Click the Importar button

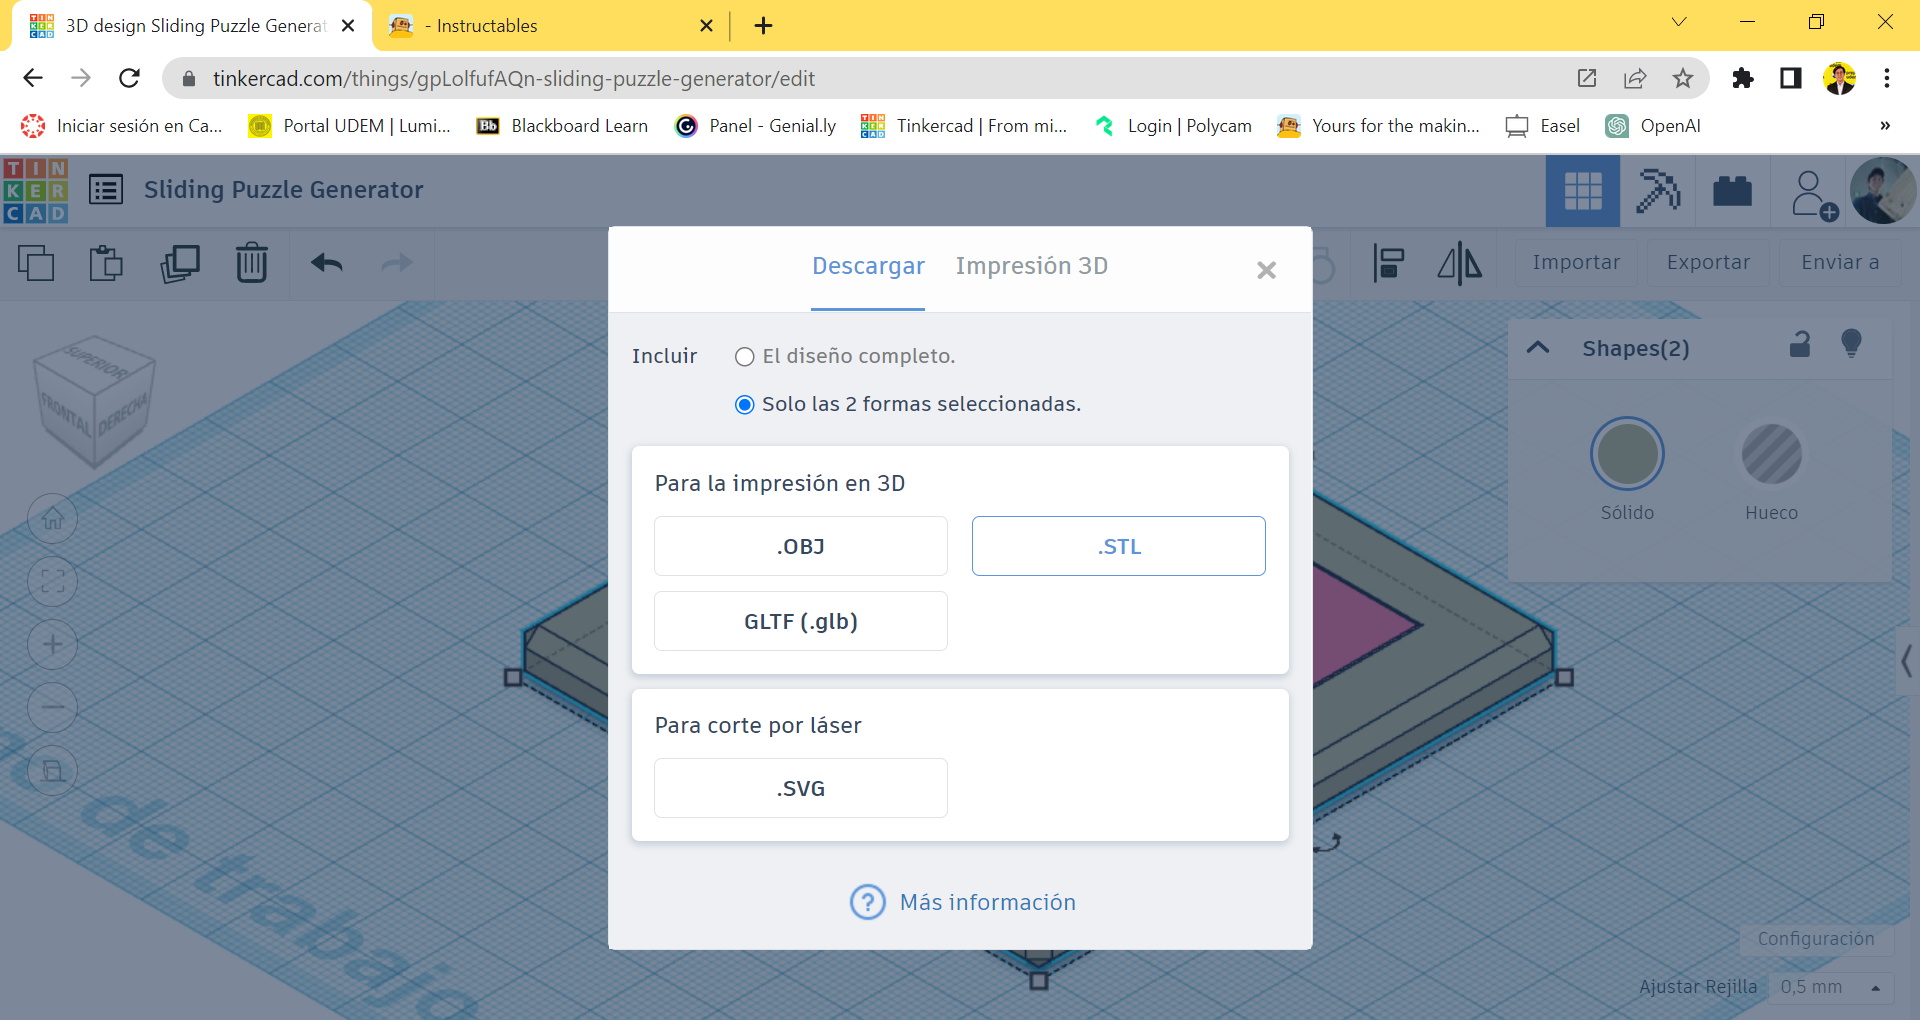[1576, 263]
